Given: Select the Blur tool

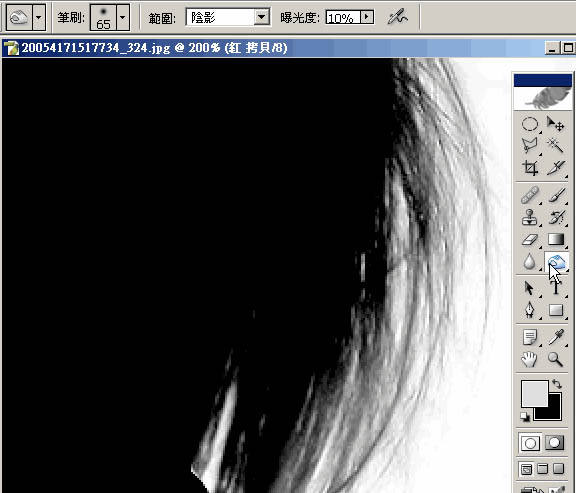Looking at the screenshot, I should tap(530, 262).
